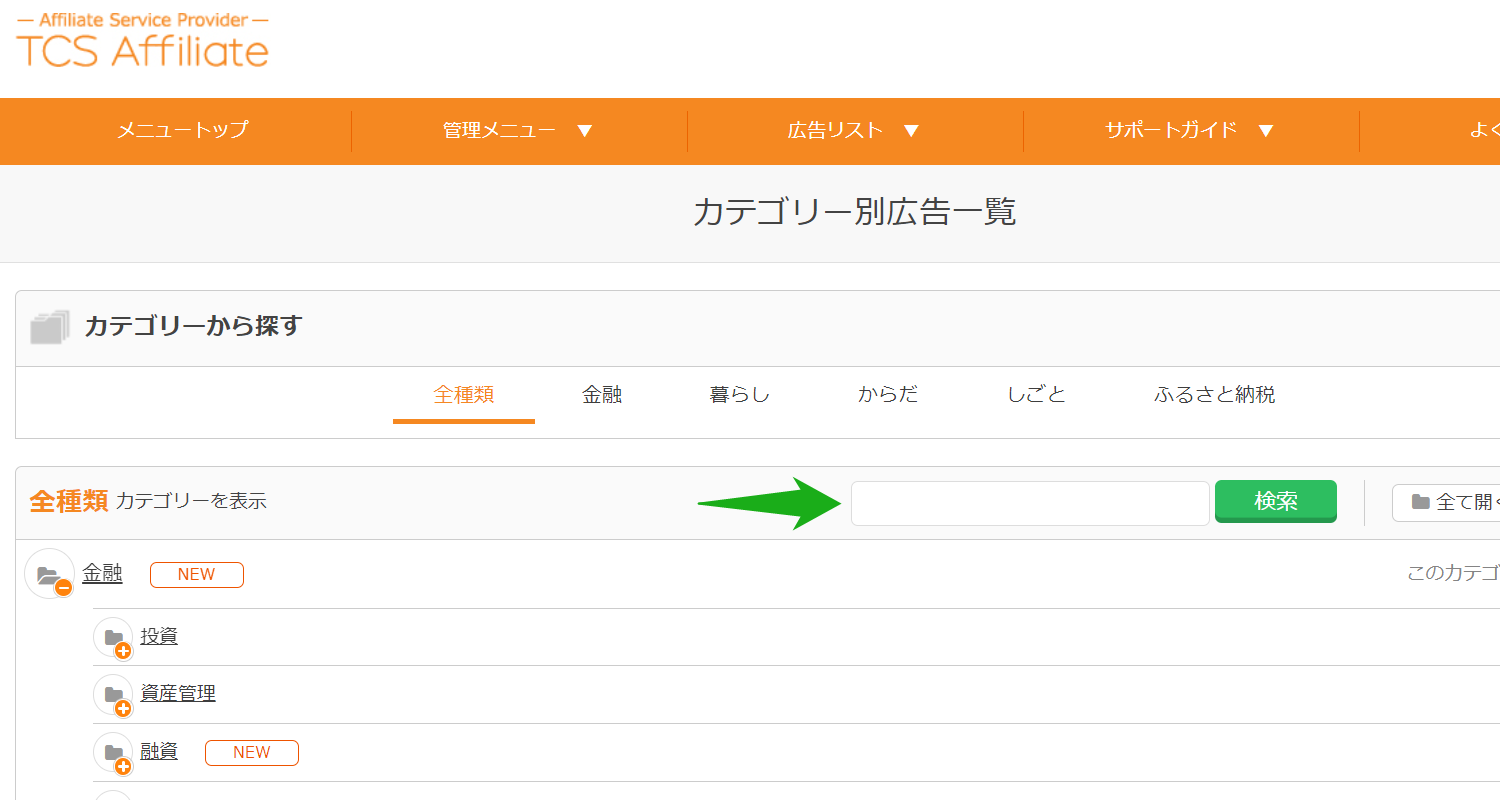Open the 投資 subcategory link

click(159, 636)
